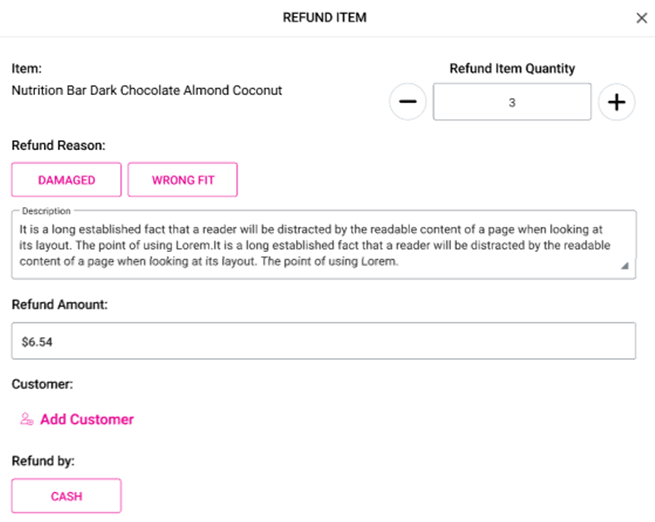The image size is (655, 522).
Task: Click the Description box resize handle
Action: coord(626,267)
